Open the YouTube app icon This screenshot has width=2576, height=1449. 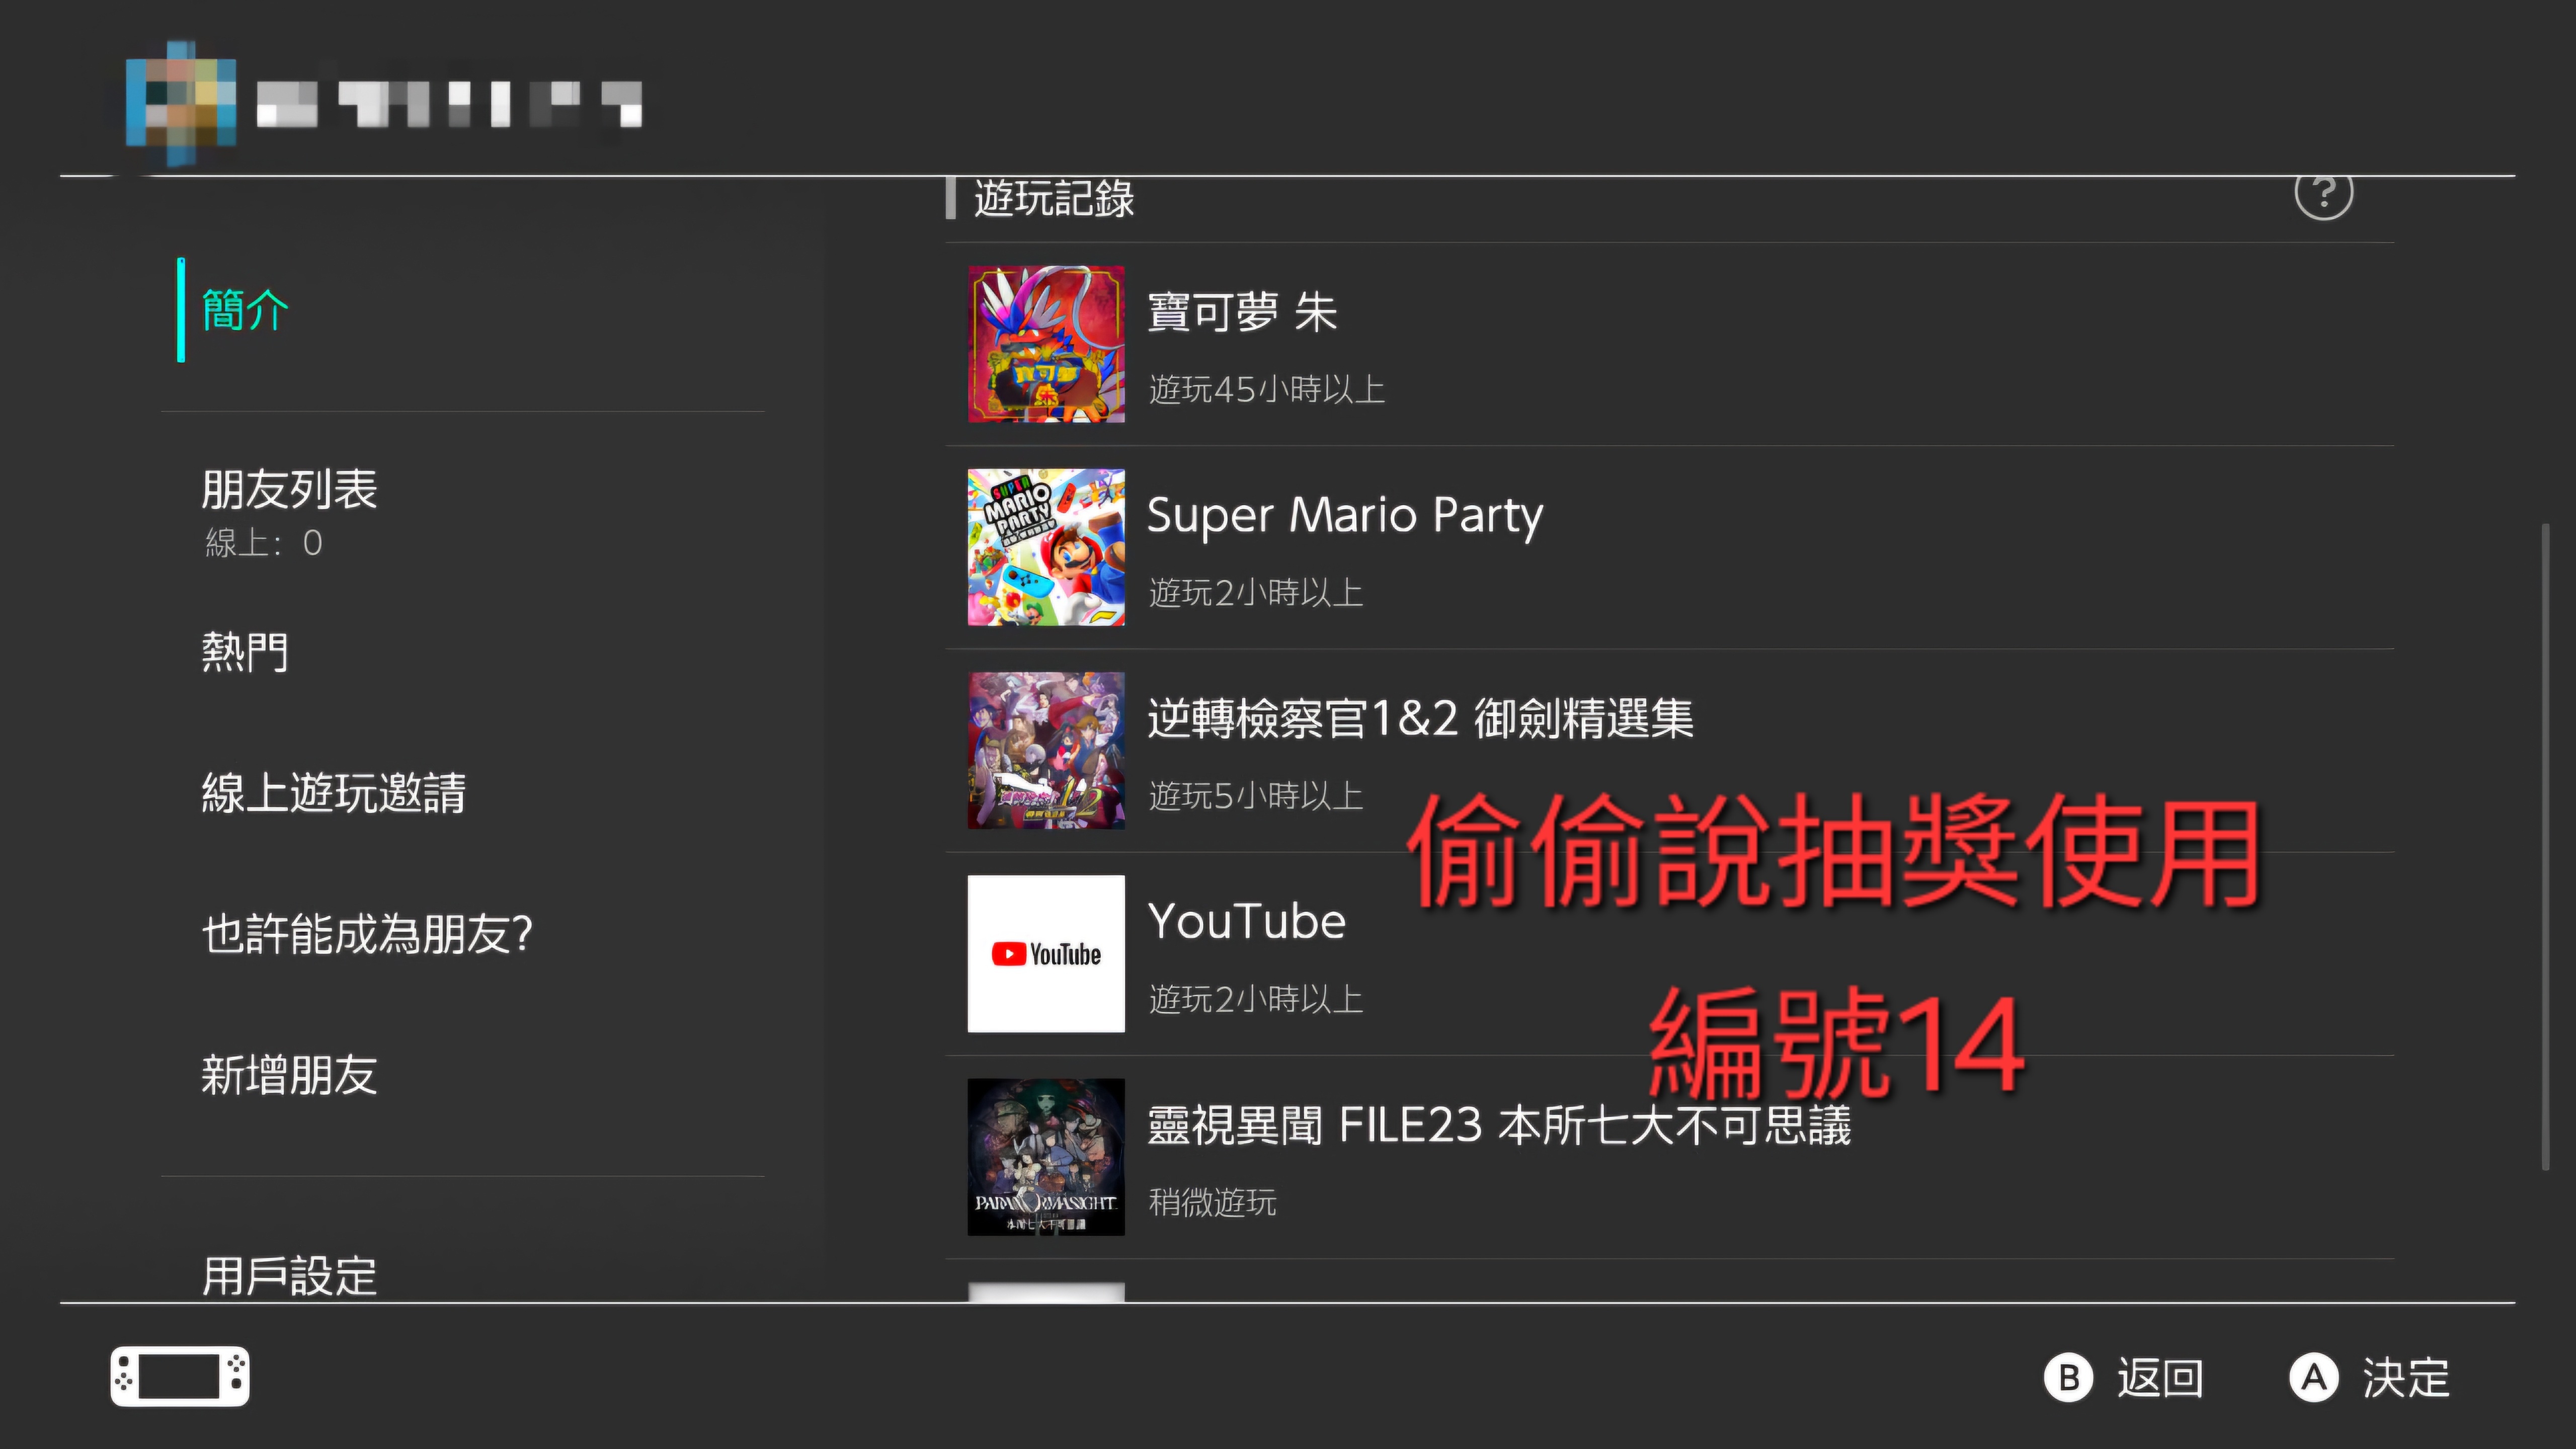pos(1046,953)
